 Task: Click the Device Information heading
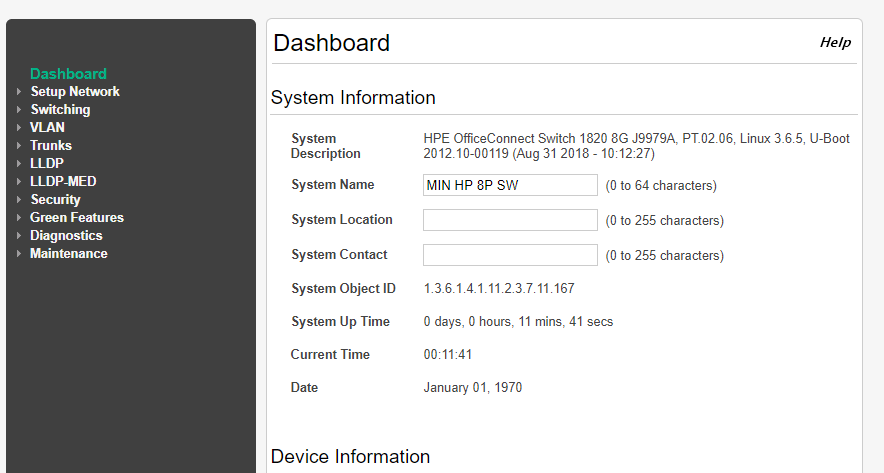[350, 457]
